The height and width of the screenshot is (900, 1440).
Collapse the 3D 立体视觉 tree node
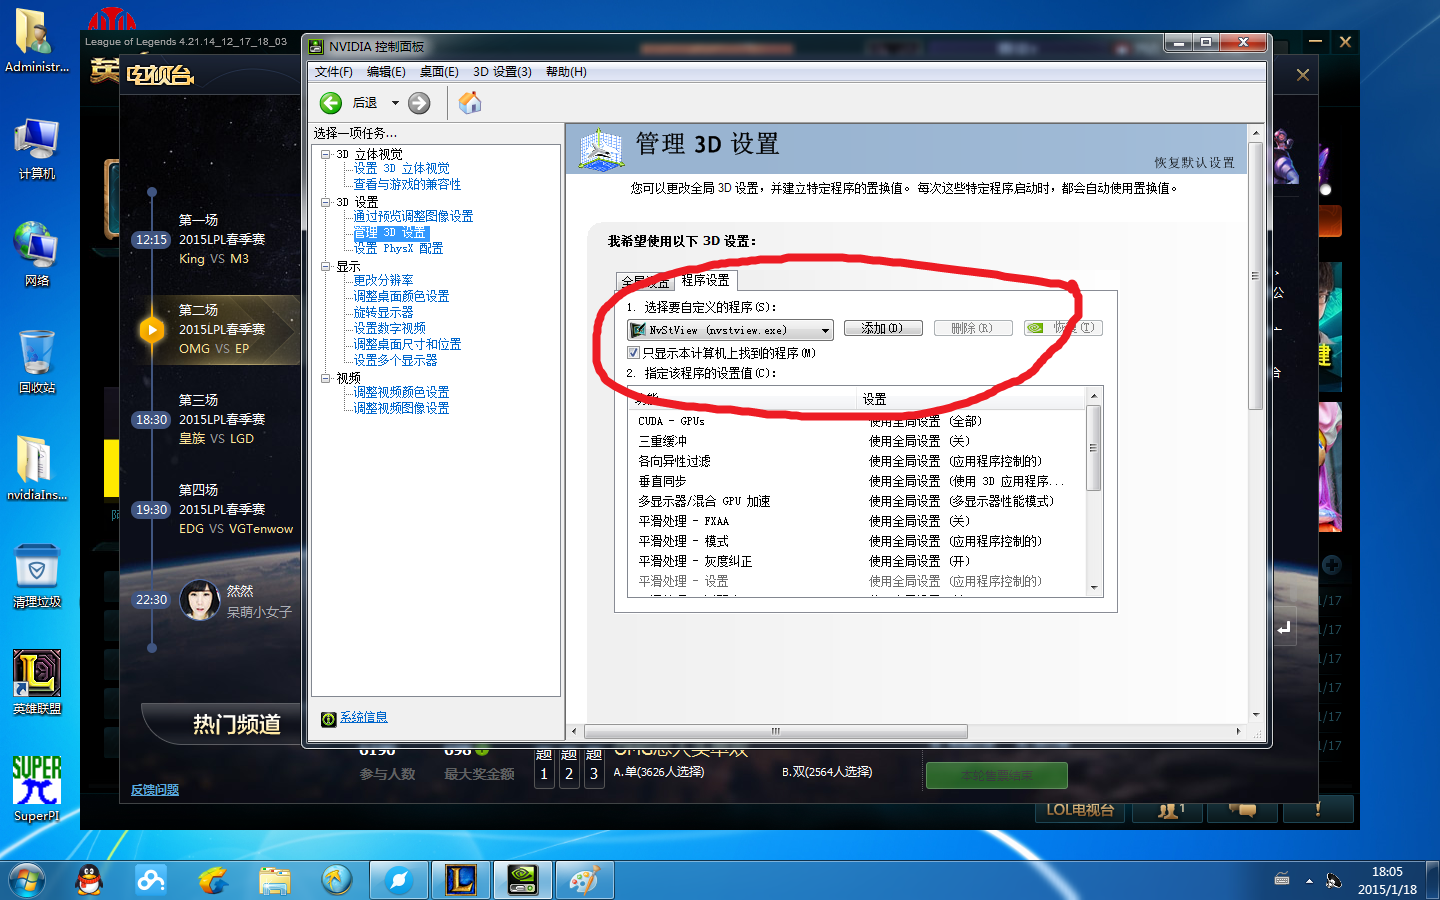(x=326, y=154)
